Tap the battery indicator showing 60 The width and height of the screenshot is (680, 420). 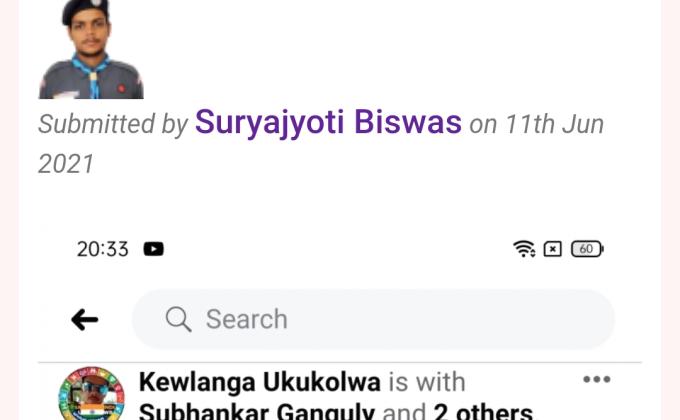(587, 249)
